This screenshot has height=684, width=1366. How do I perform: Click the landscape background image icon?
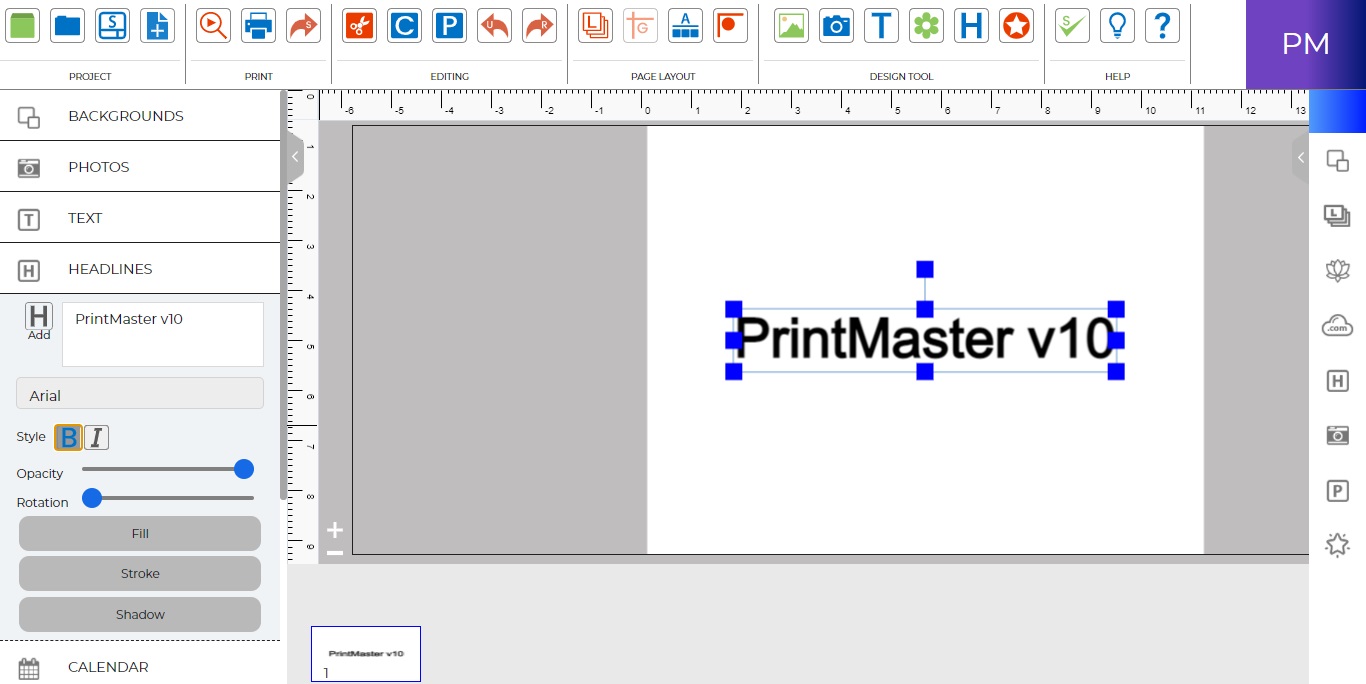(791, 25)
